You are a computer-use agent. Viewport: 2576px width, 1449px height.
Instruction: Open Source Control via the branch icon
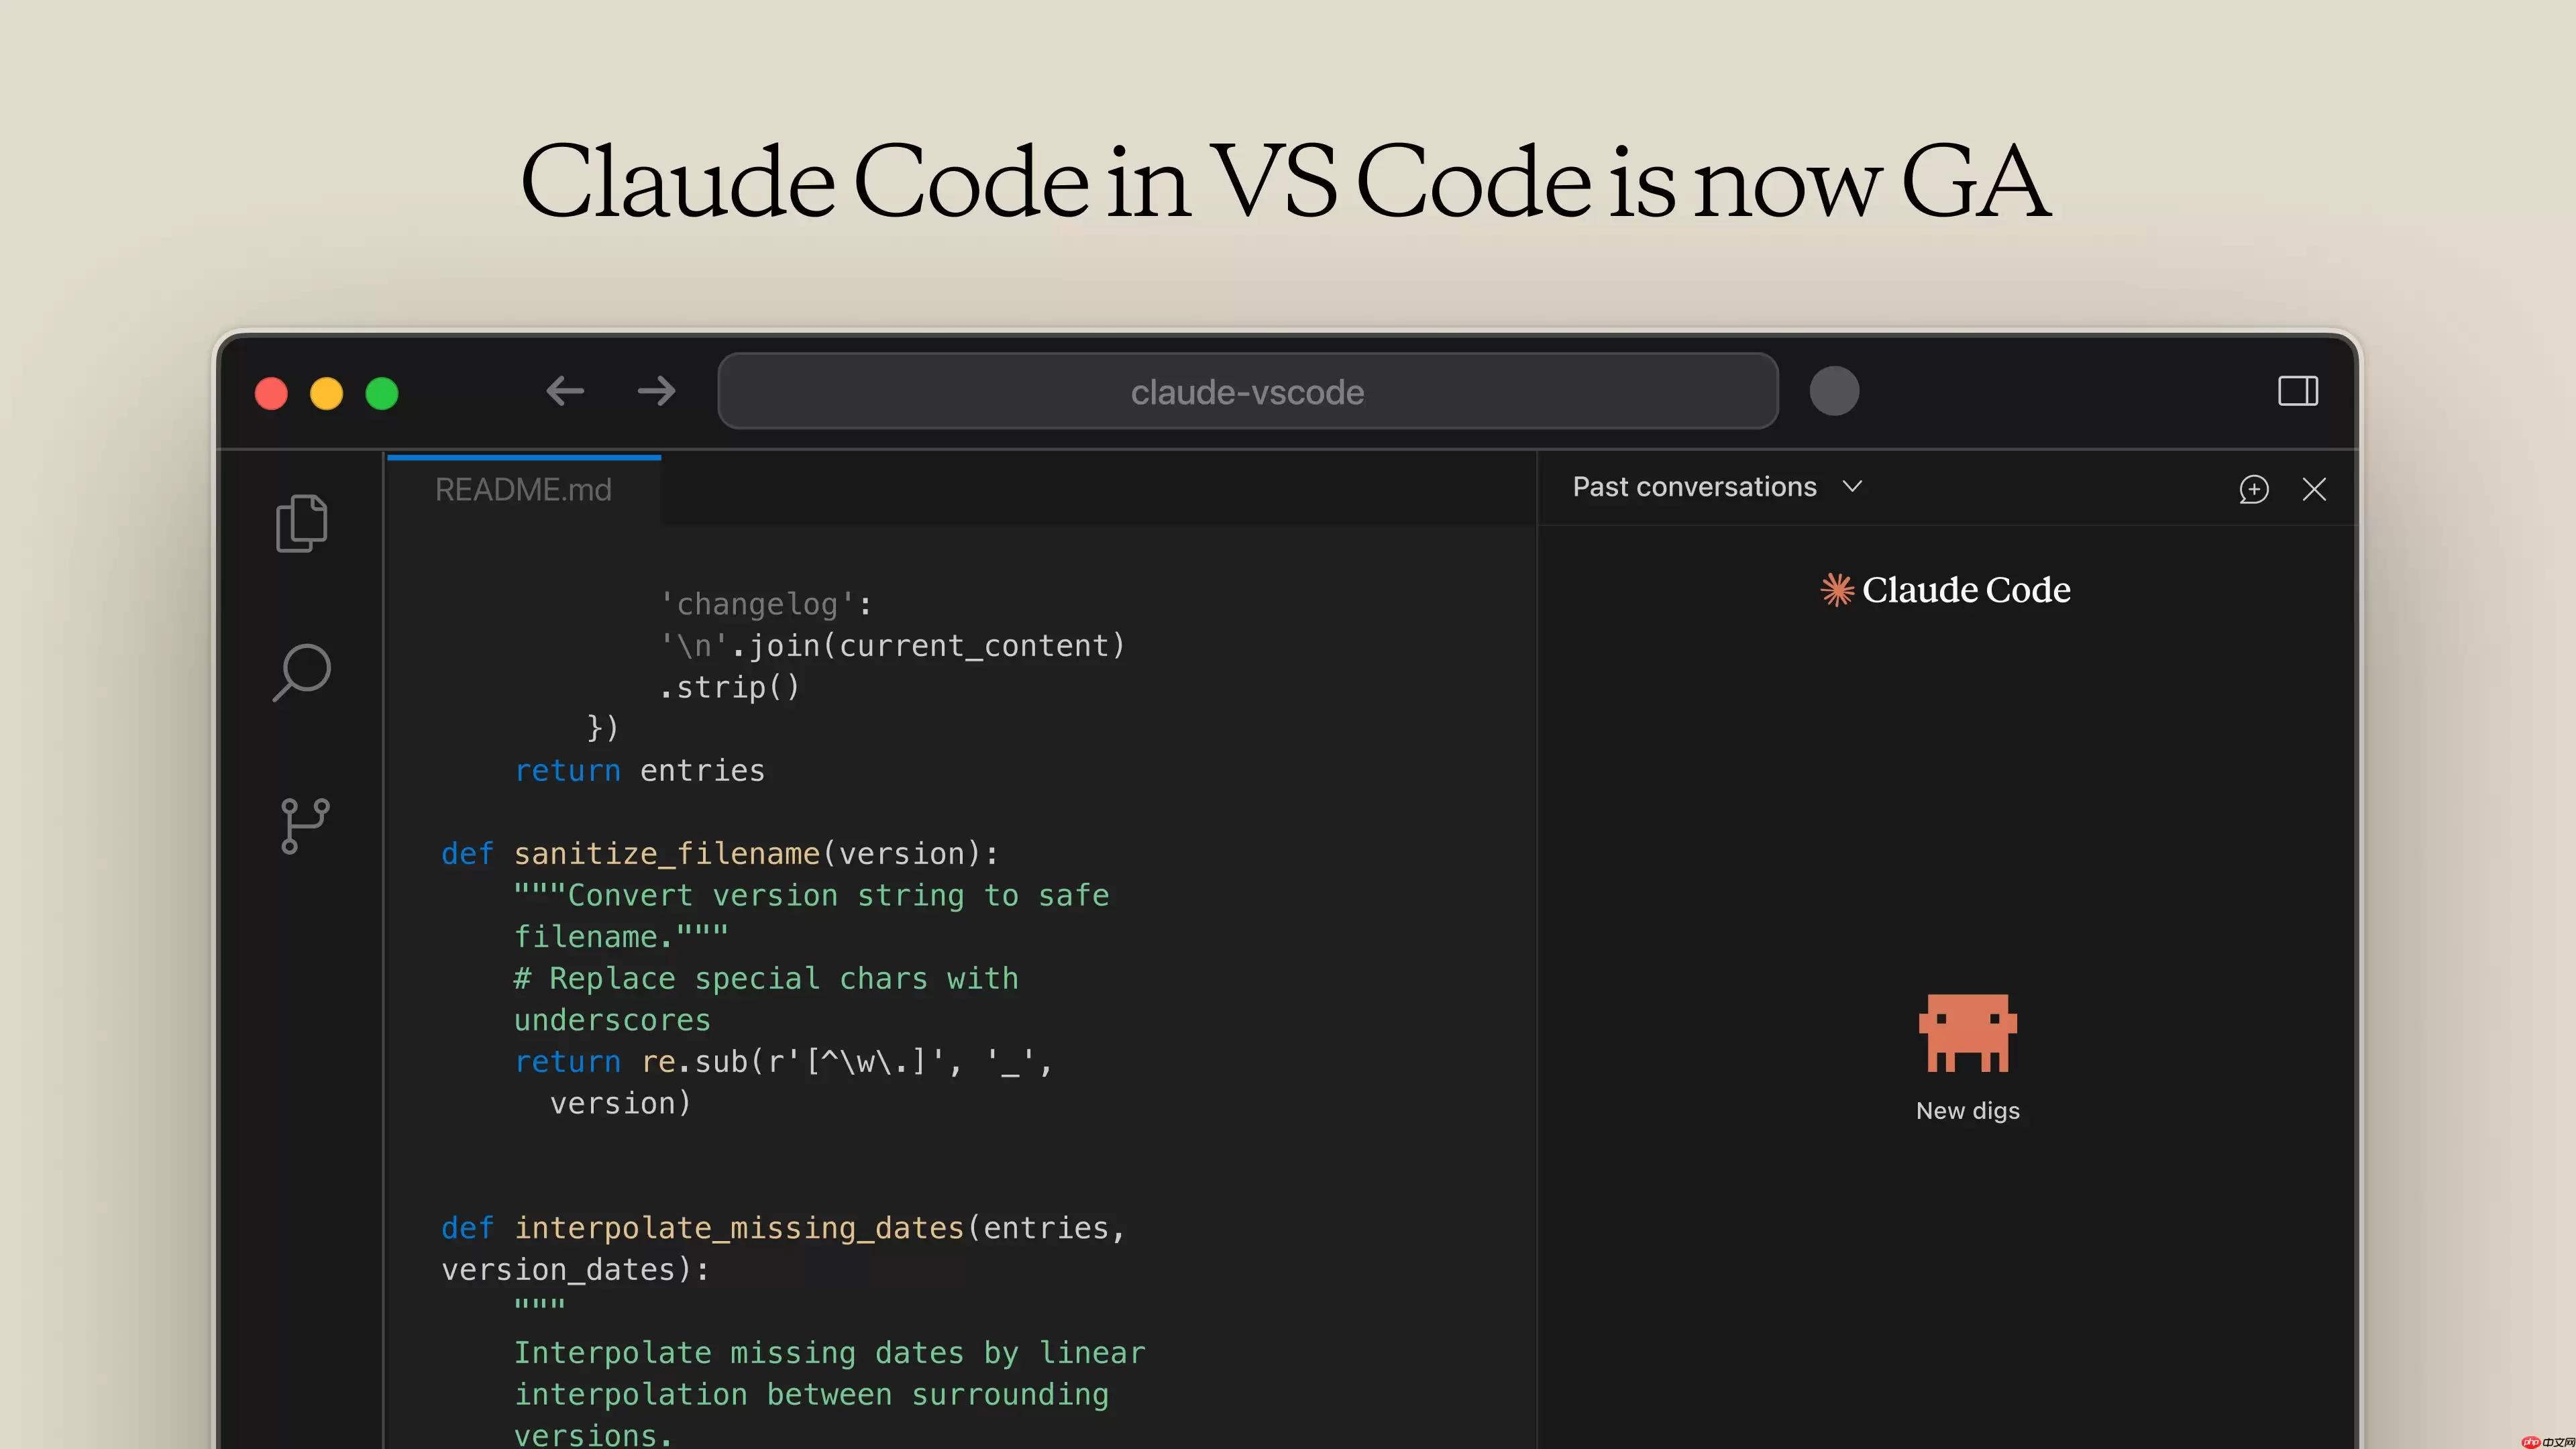303,824
